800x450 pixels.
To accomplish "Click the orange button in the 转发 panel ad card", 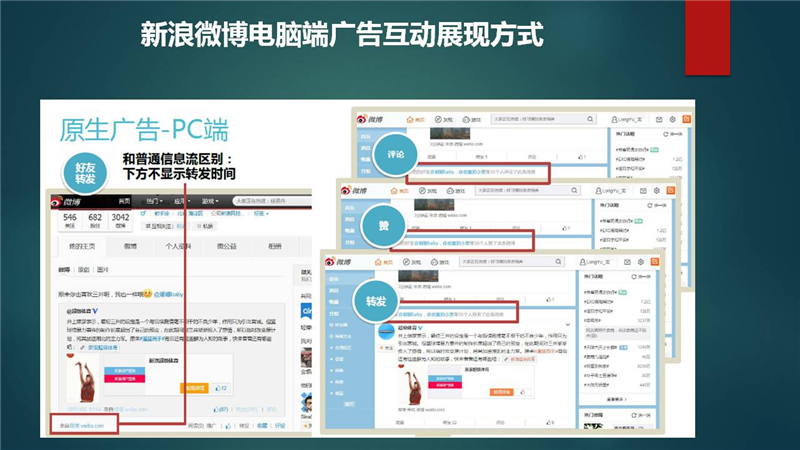I will click(x=501, y=392).
